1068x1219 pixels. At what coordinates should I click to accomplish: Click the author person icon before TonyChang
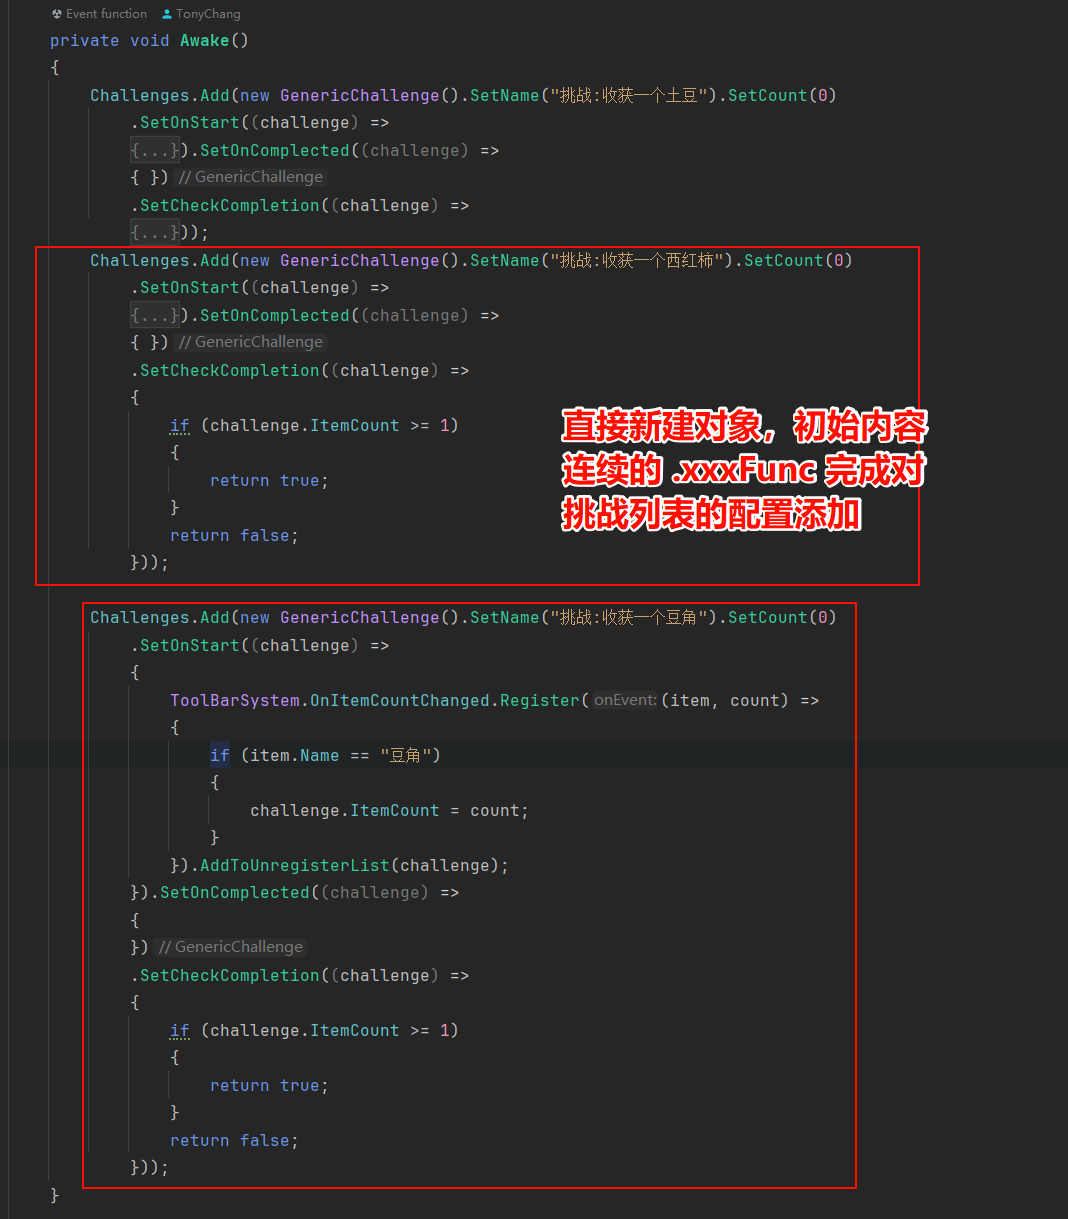point(167,14)
